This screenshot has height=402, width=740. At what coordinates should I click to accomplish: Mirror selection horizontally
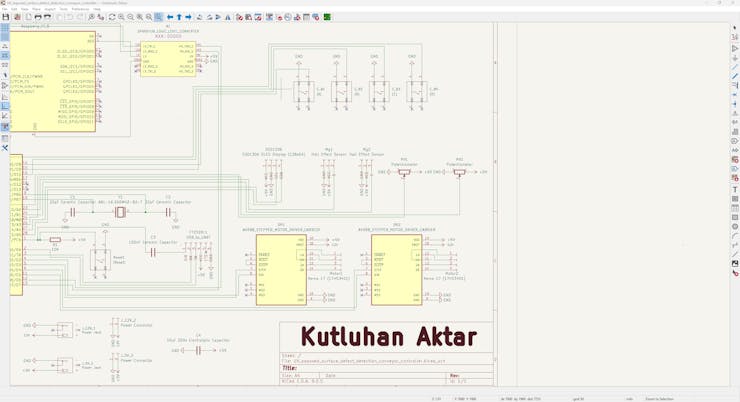(227, 17)
